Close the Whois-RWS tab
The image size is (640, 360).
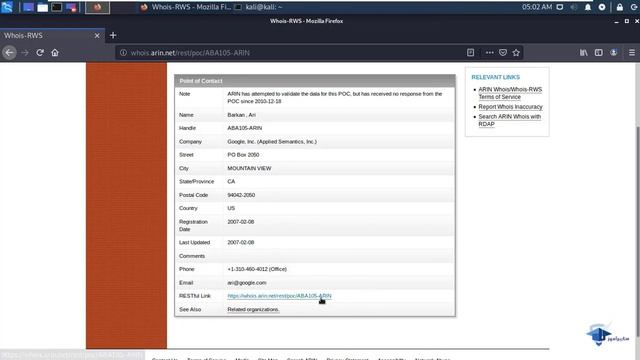pos(97,36)
